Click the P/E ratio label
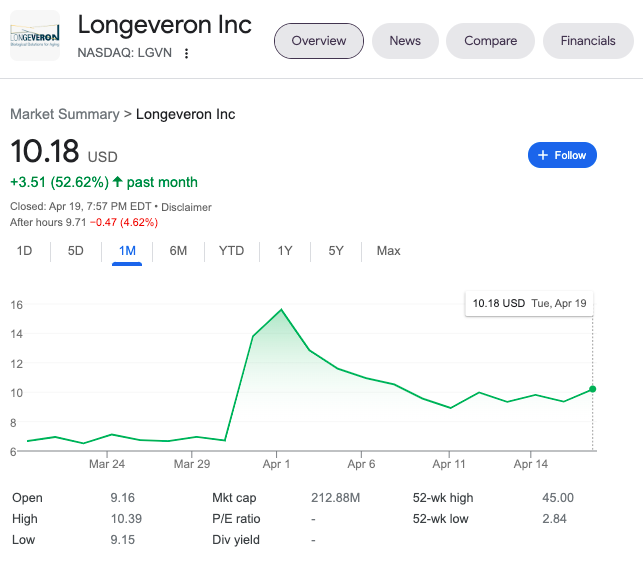The image size is (643, 562). click(236, 519)
